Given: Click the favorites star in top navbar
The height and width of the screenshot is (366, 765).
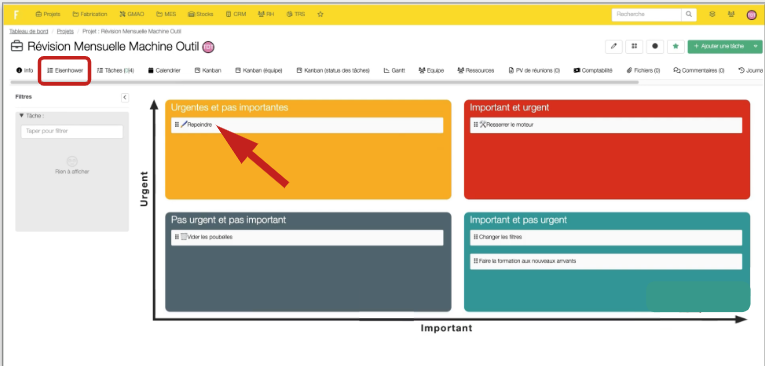Looking at the screenshot, I should coord(321,15).
